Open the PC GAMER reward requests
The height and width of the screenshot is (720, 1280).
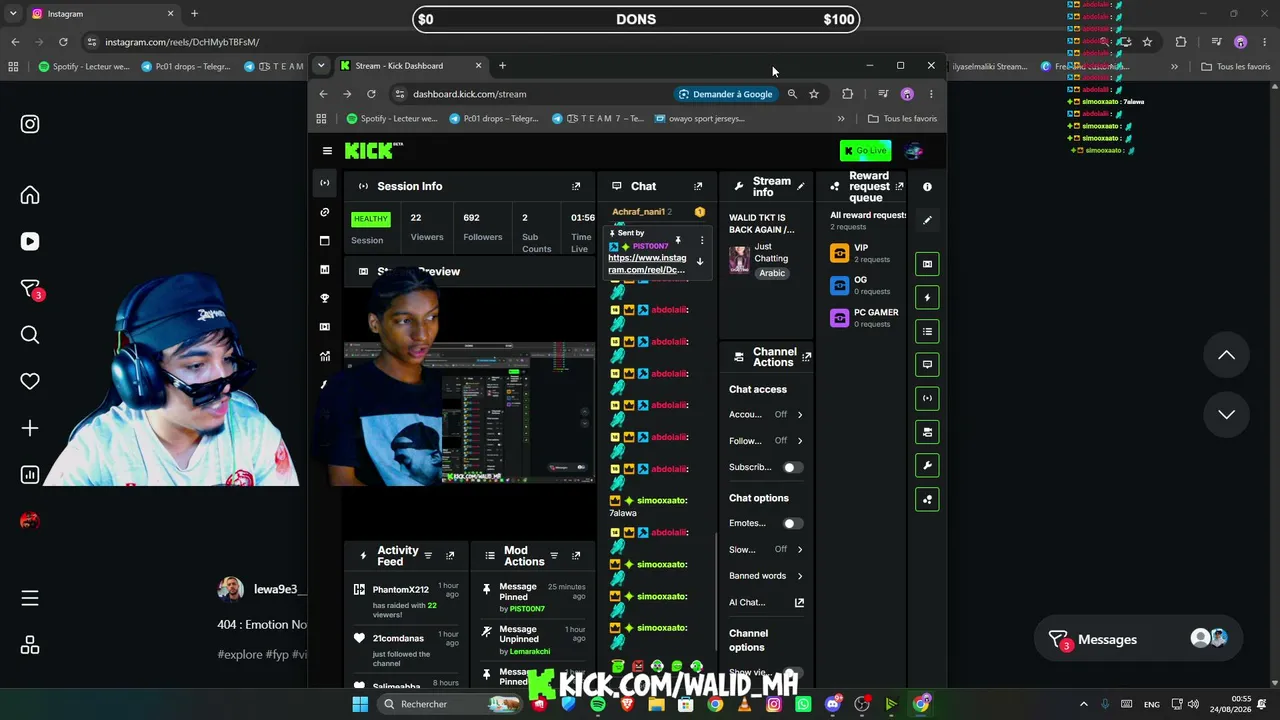[867, 318]
